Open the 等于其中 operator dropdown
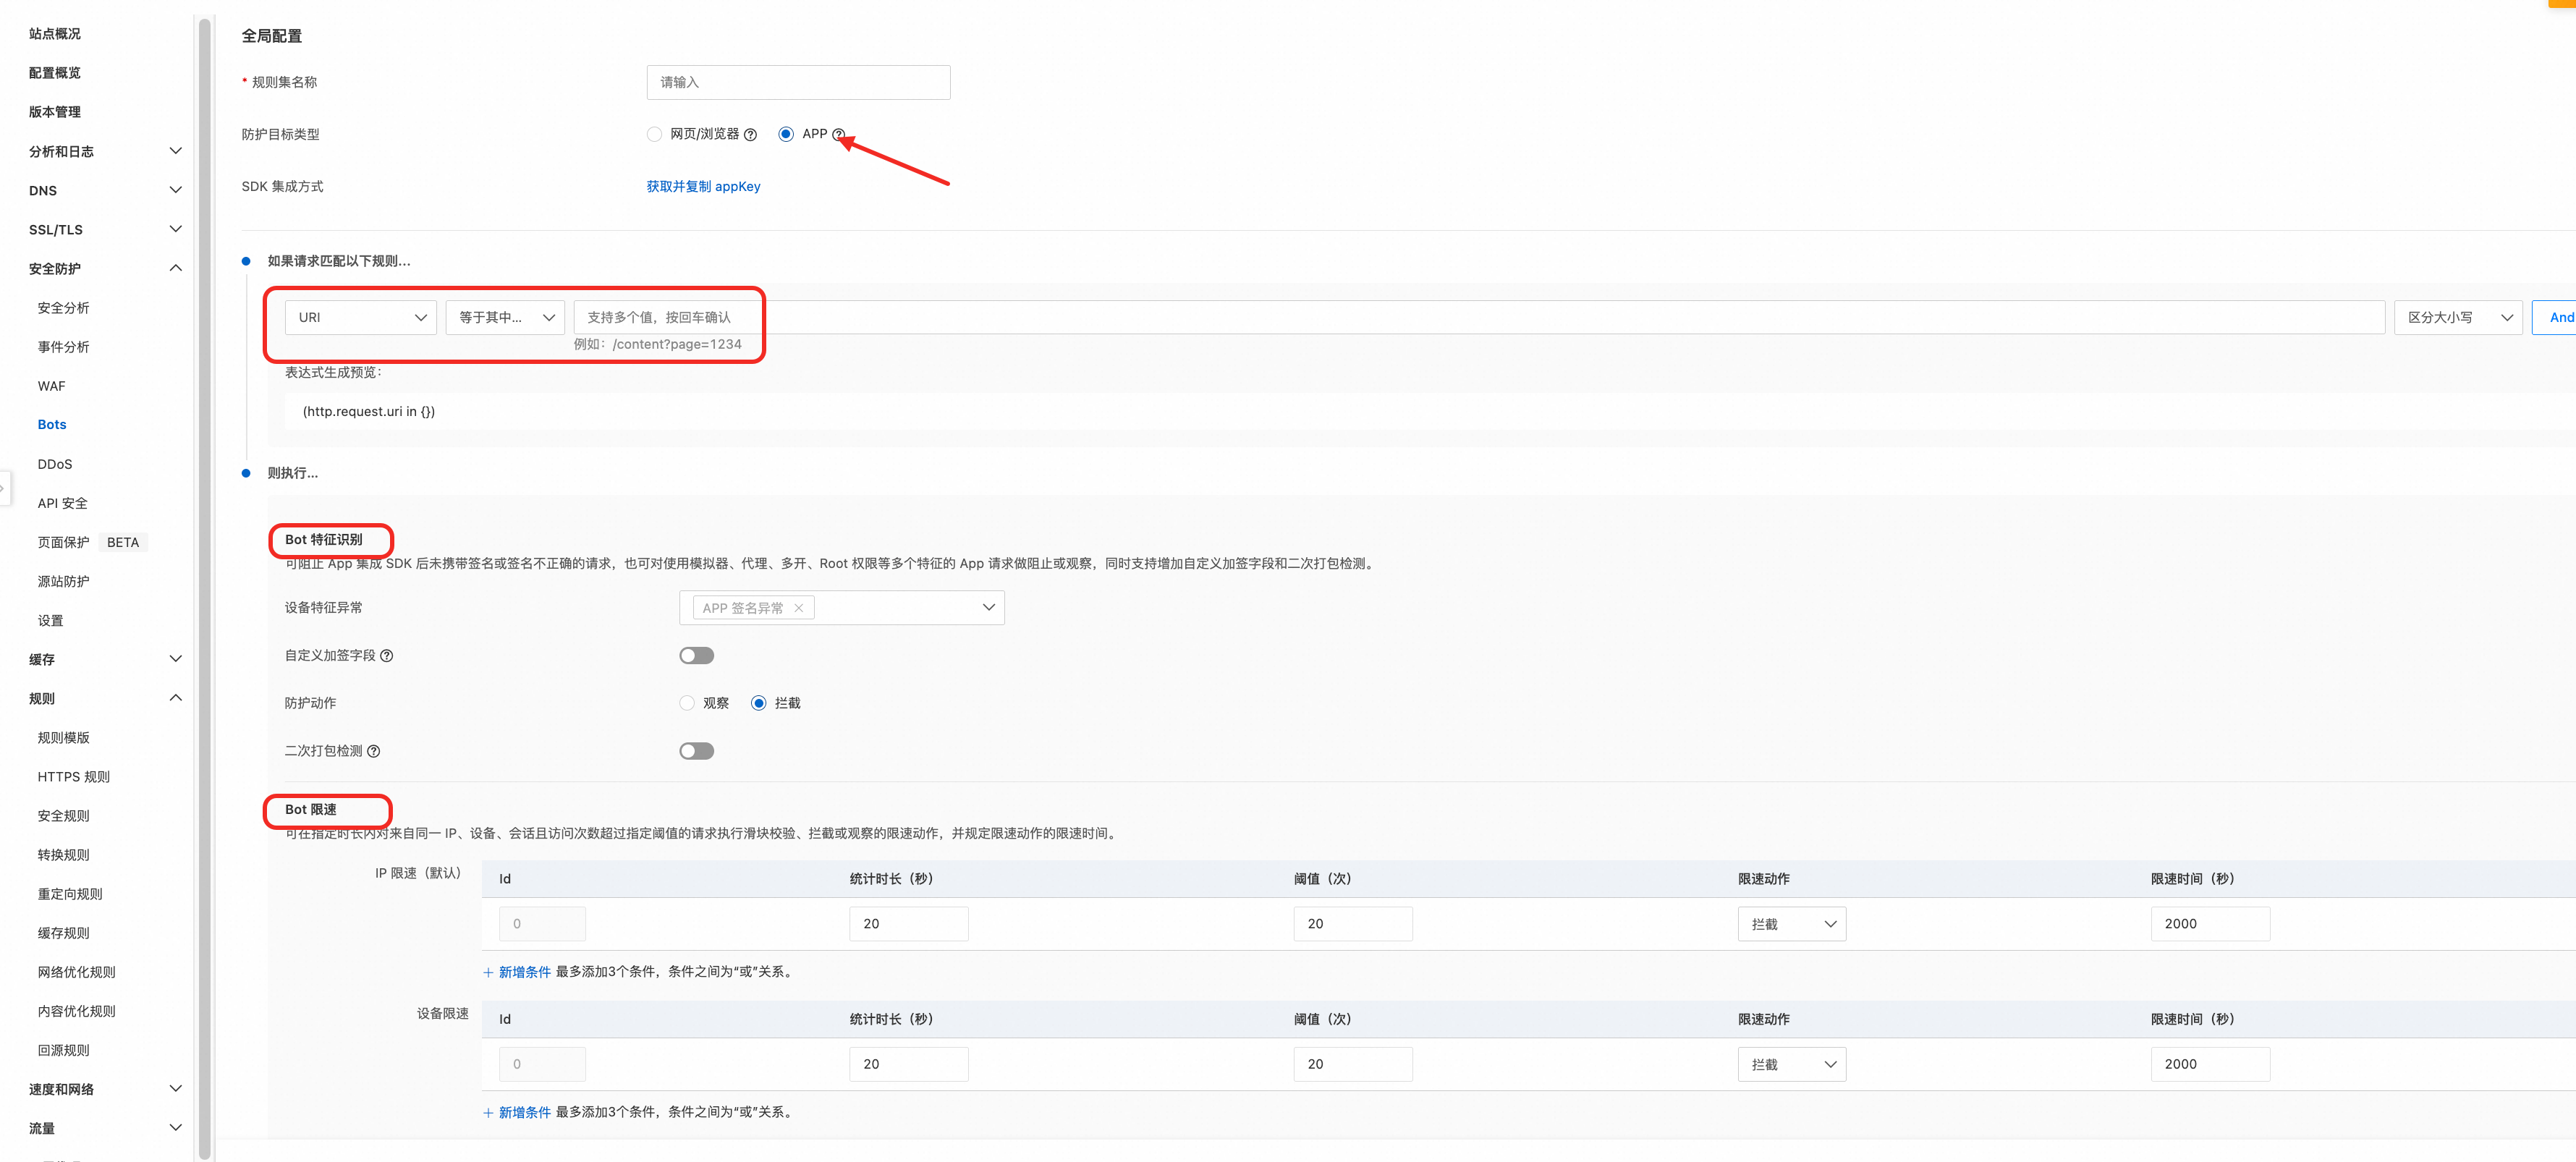 tap(505, 317)
